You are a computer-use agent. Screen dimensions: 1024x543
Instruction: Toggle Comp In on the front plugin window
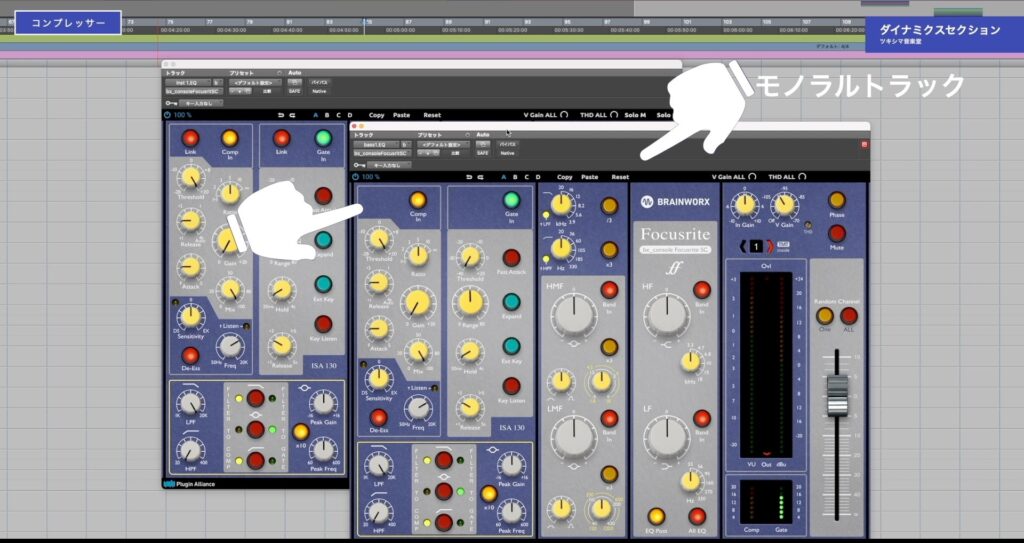click(417, 200)
